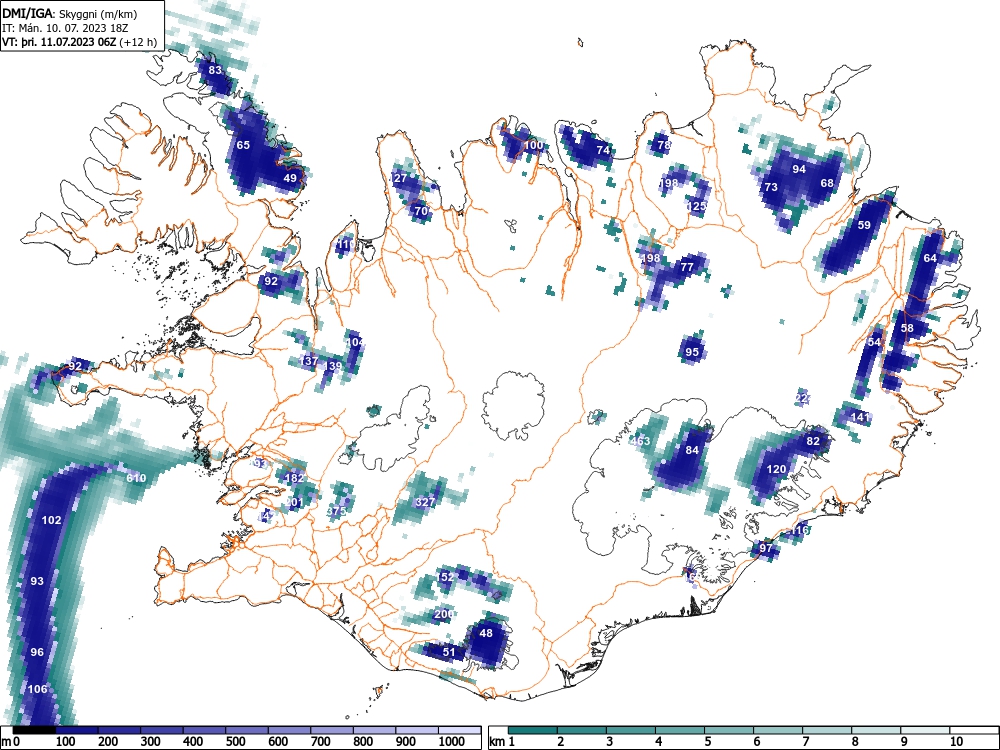Click the value 74 on the north coast
This screenshot has height=750, width=1000.
point(603,150)
